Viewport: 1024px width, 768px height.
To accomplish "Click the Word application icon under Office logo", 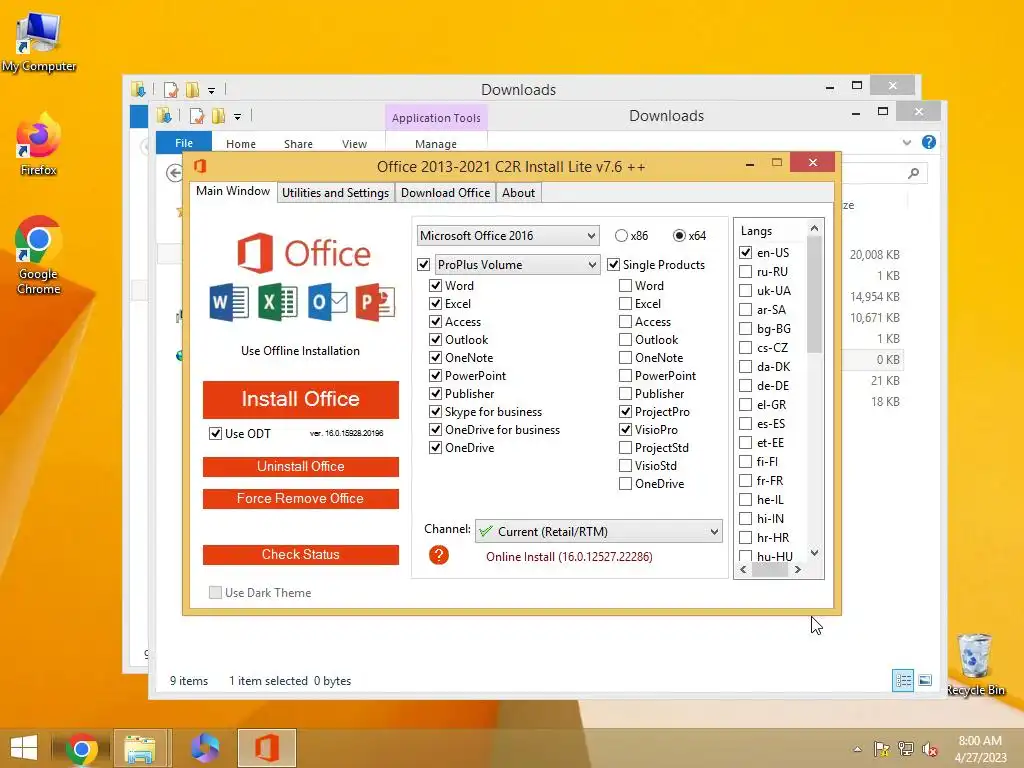I will pos(229,302).
